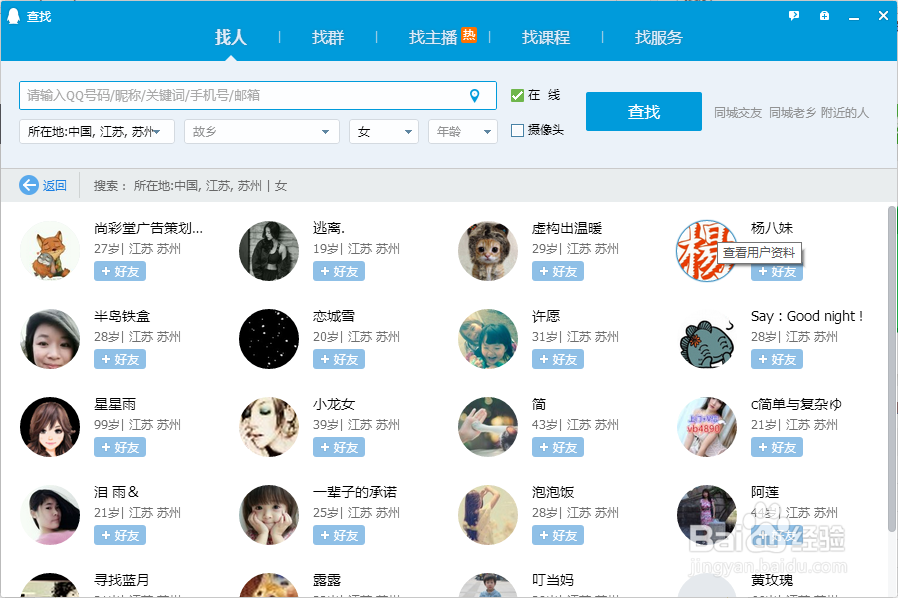The width and height of the screenshot is (898, 598).
Task: Open avatar of 泪 雨 &
Action: pos(50,515)
